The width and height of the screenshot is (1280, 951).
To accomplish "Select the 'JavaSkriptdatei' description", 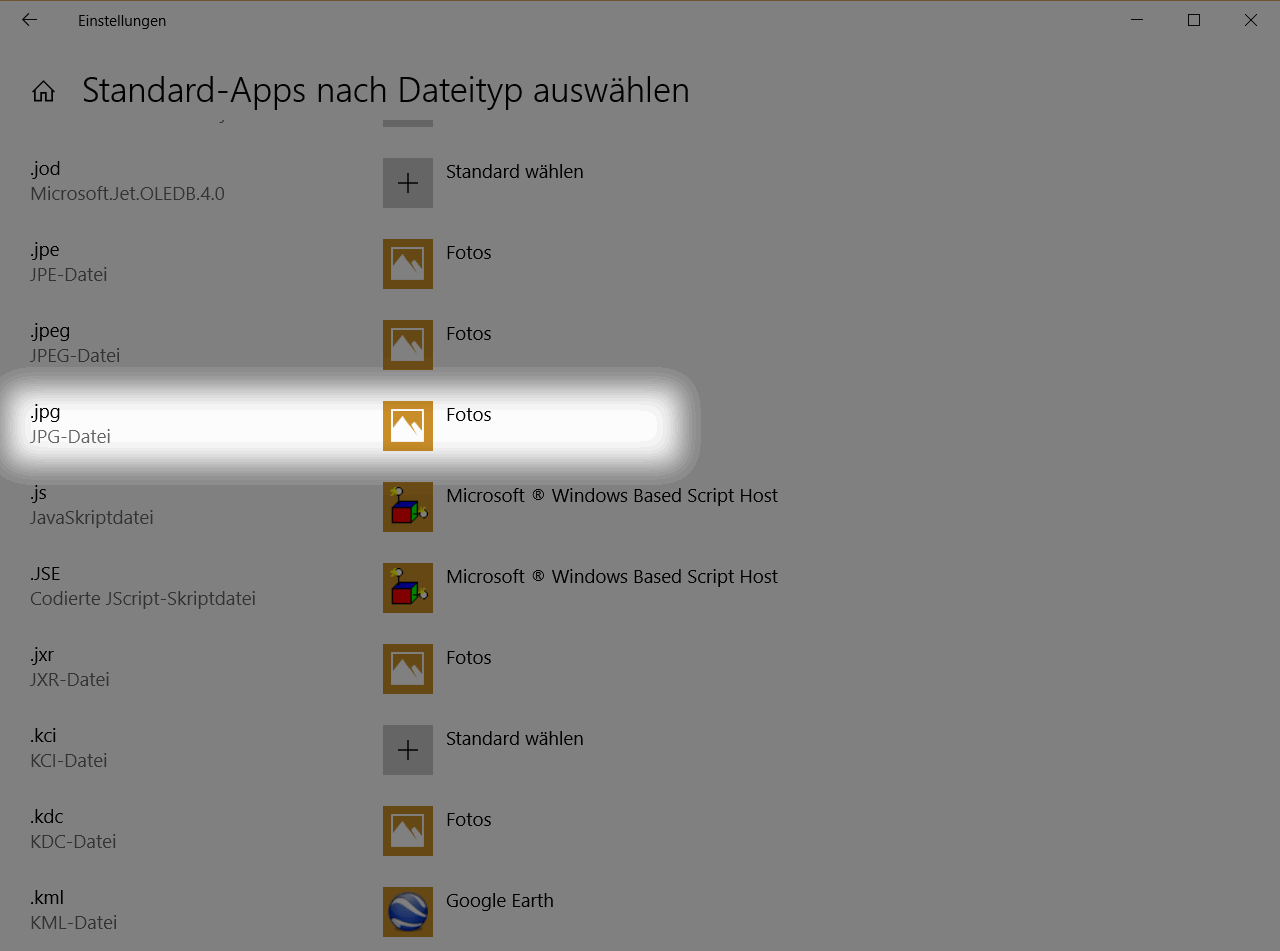I will (92, 518).
